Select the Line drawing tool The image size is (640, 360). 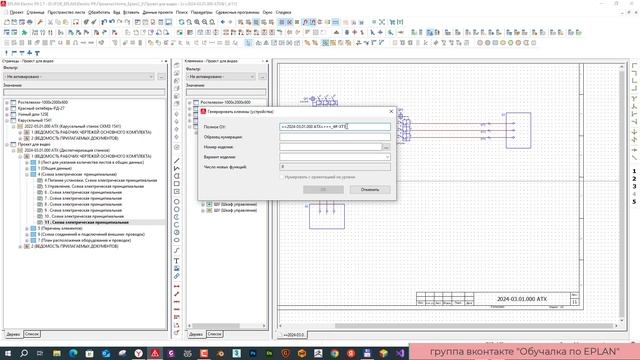[176, 160]
